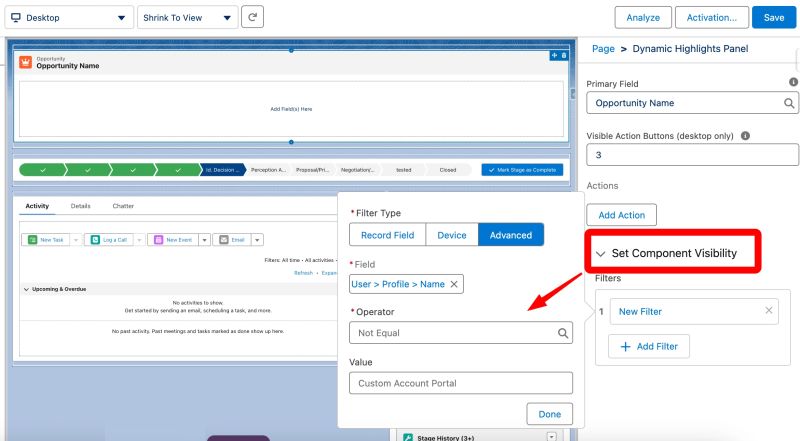This screenshot has height=441, width=800.
Task: Select the Device filter type
Action: click(x=452, y=235)
